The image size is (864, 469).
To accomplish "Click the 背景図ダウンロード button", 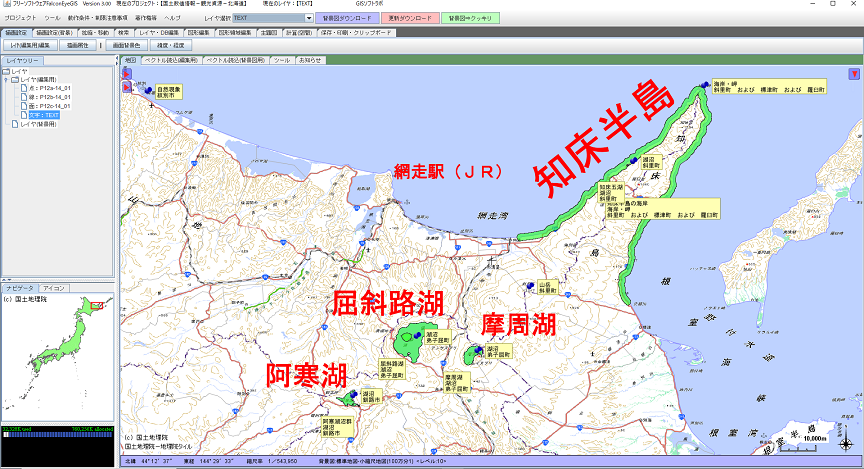I will [347, 18].
